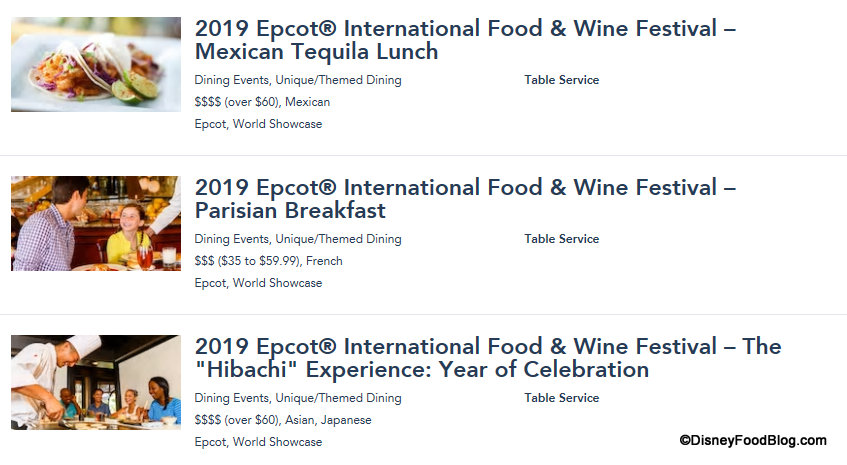Click the "$$$$ (over $60), Mexican" price text
847x465 pixels.
click(262, 102)
